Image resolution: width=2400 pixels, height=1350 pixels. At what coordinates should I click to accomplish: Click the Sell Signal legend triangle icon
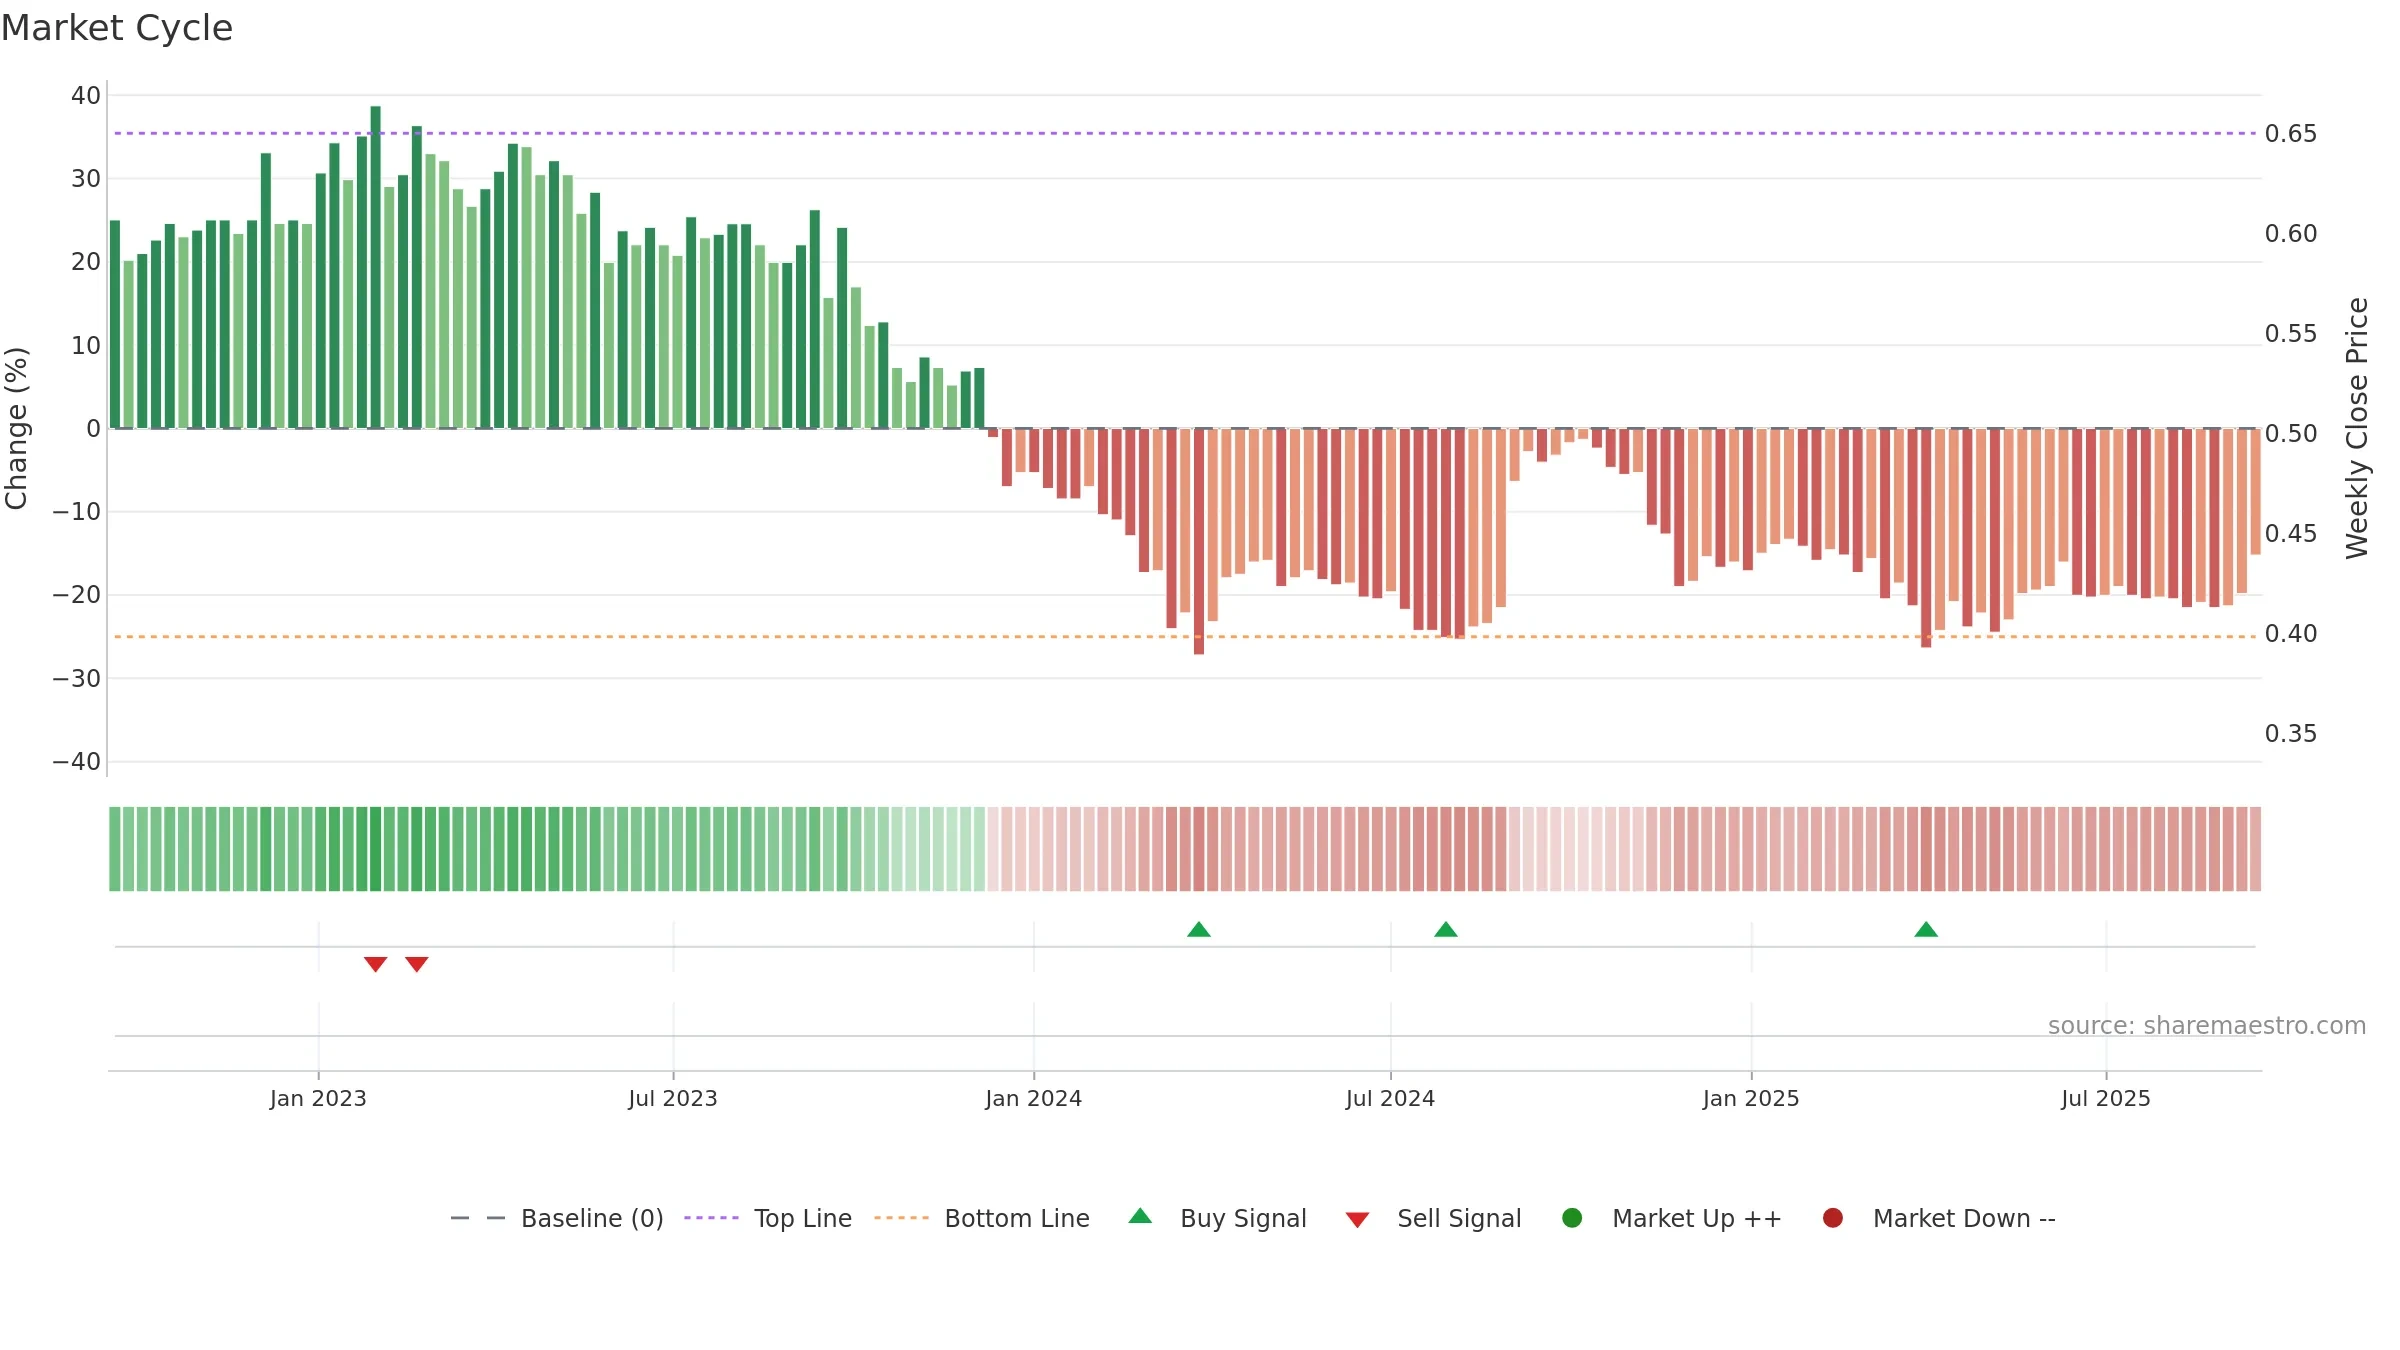coord(1357,1220)
